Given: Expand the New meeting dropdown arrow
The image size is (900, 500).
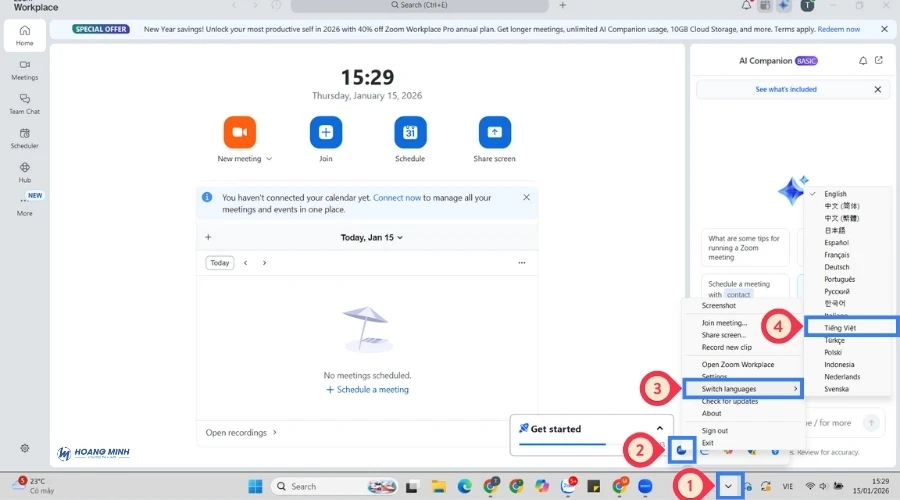Looking at the screenshot, I should click(x=269, y=159).
